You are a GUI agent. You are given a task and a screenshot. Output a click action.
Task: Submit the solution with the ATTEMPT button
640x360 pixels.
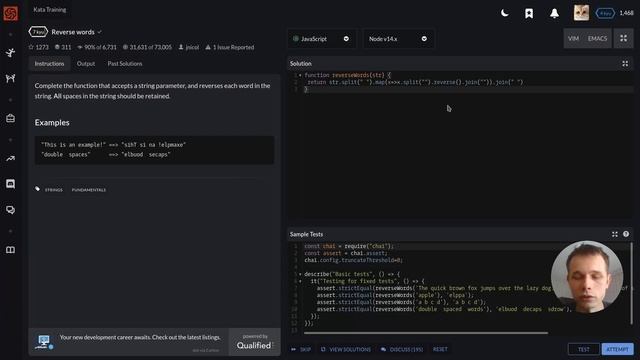point(617,349)
